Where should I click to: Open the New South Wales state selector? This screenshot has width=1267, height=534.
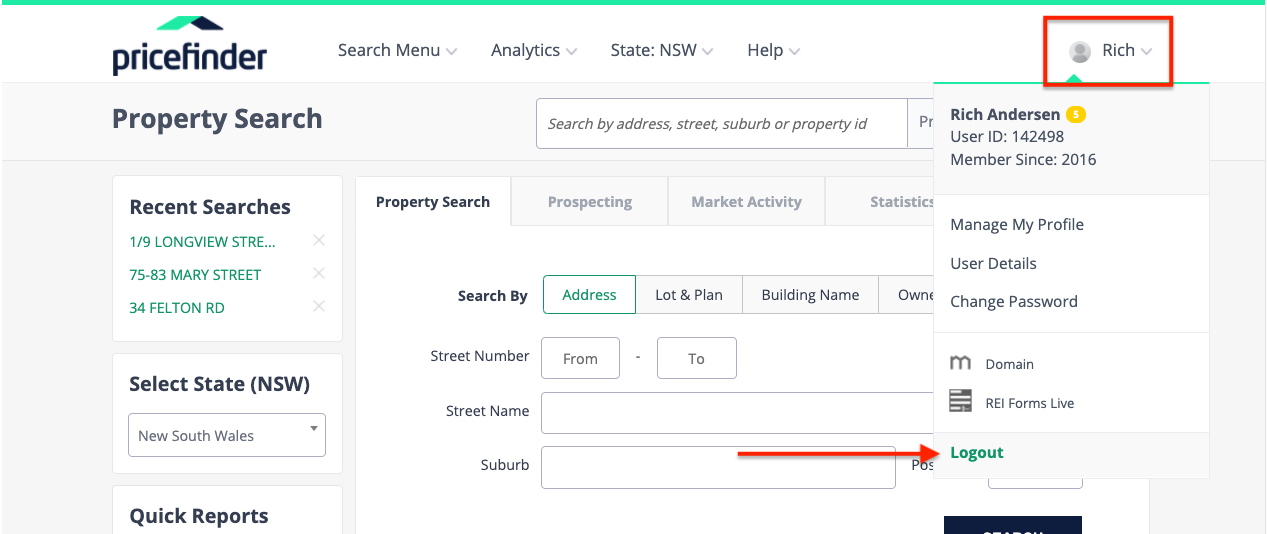click(227, 435)
